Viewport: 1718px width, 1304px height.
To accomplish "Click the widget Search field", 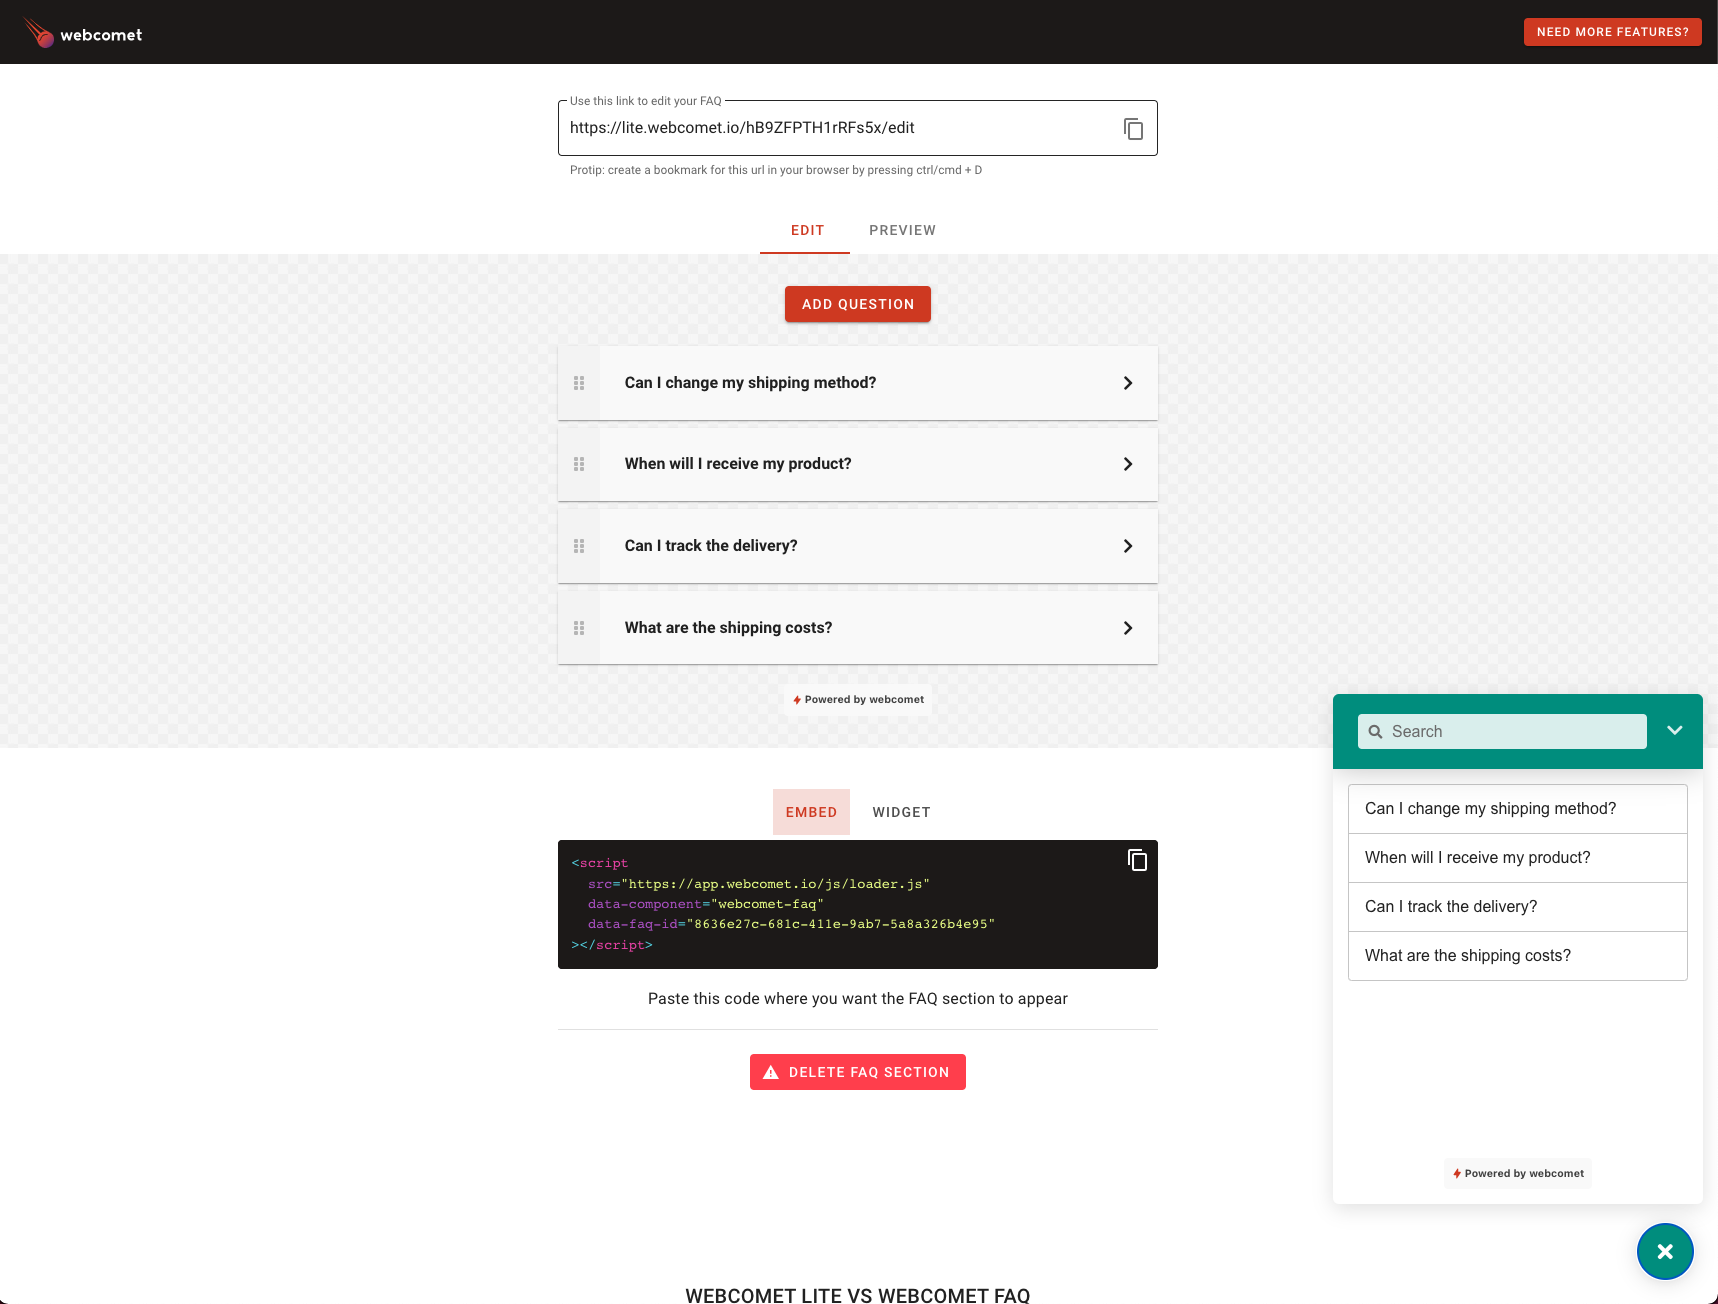I will (x=1502, y=732).
